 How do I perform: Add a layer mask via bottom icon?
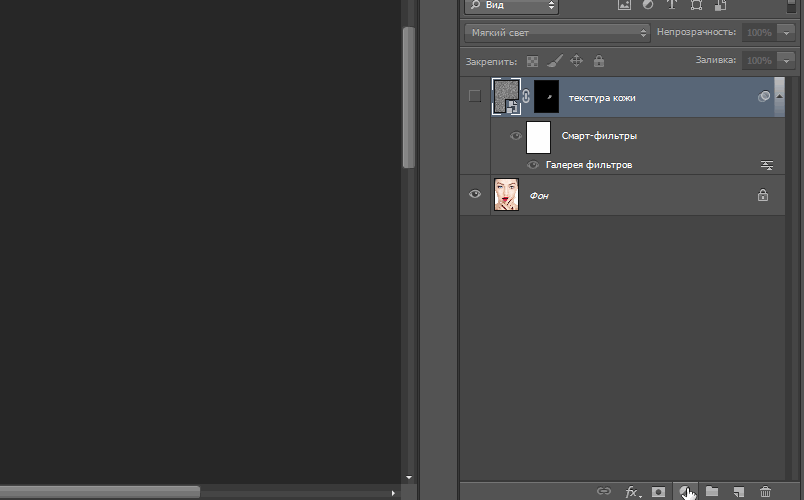click(x=658, y=491)
